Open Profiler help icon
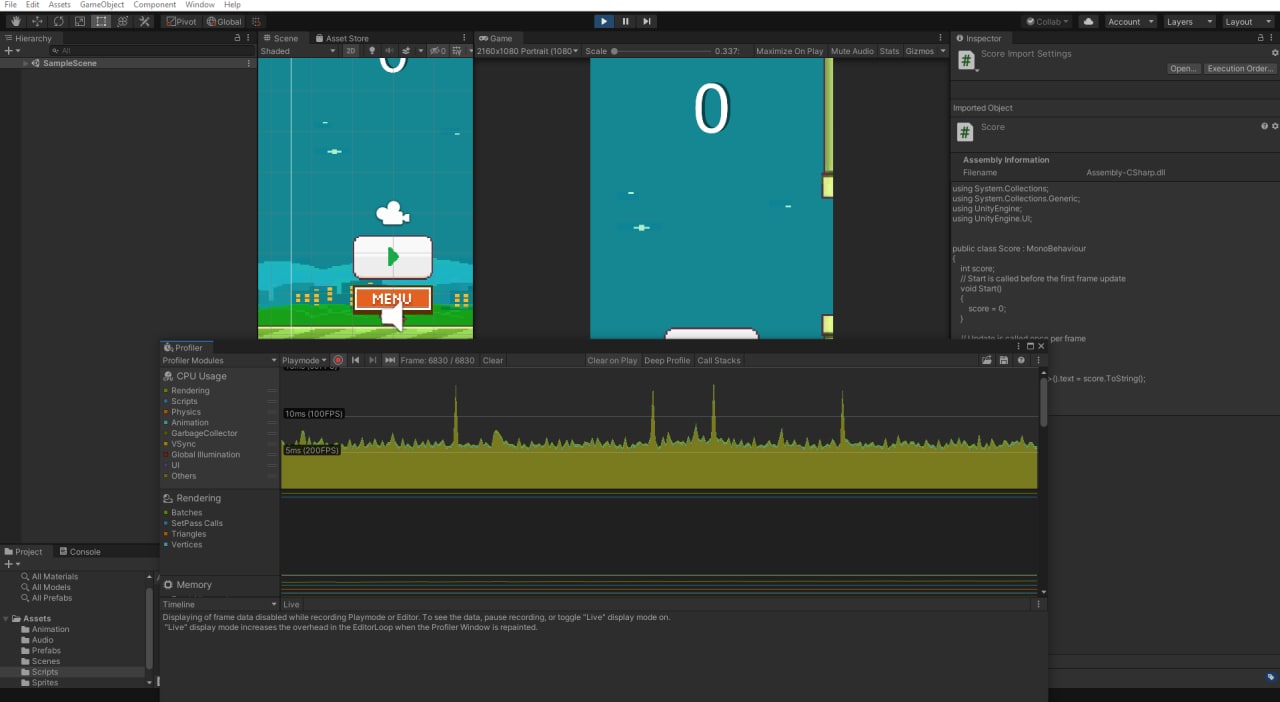The width and height of the screenshot is (1280, 702). point(1021,360)
